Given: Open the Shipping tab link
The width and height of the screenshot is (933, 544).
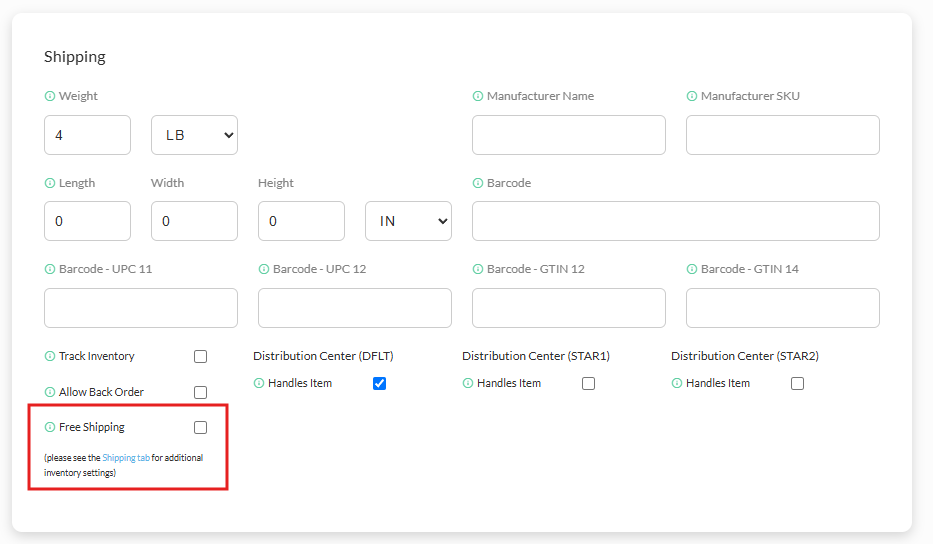Looking at the screenshot, I should pyautogui.click(x=126, y=458).
